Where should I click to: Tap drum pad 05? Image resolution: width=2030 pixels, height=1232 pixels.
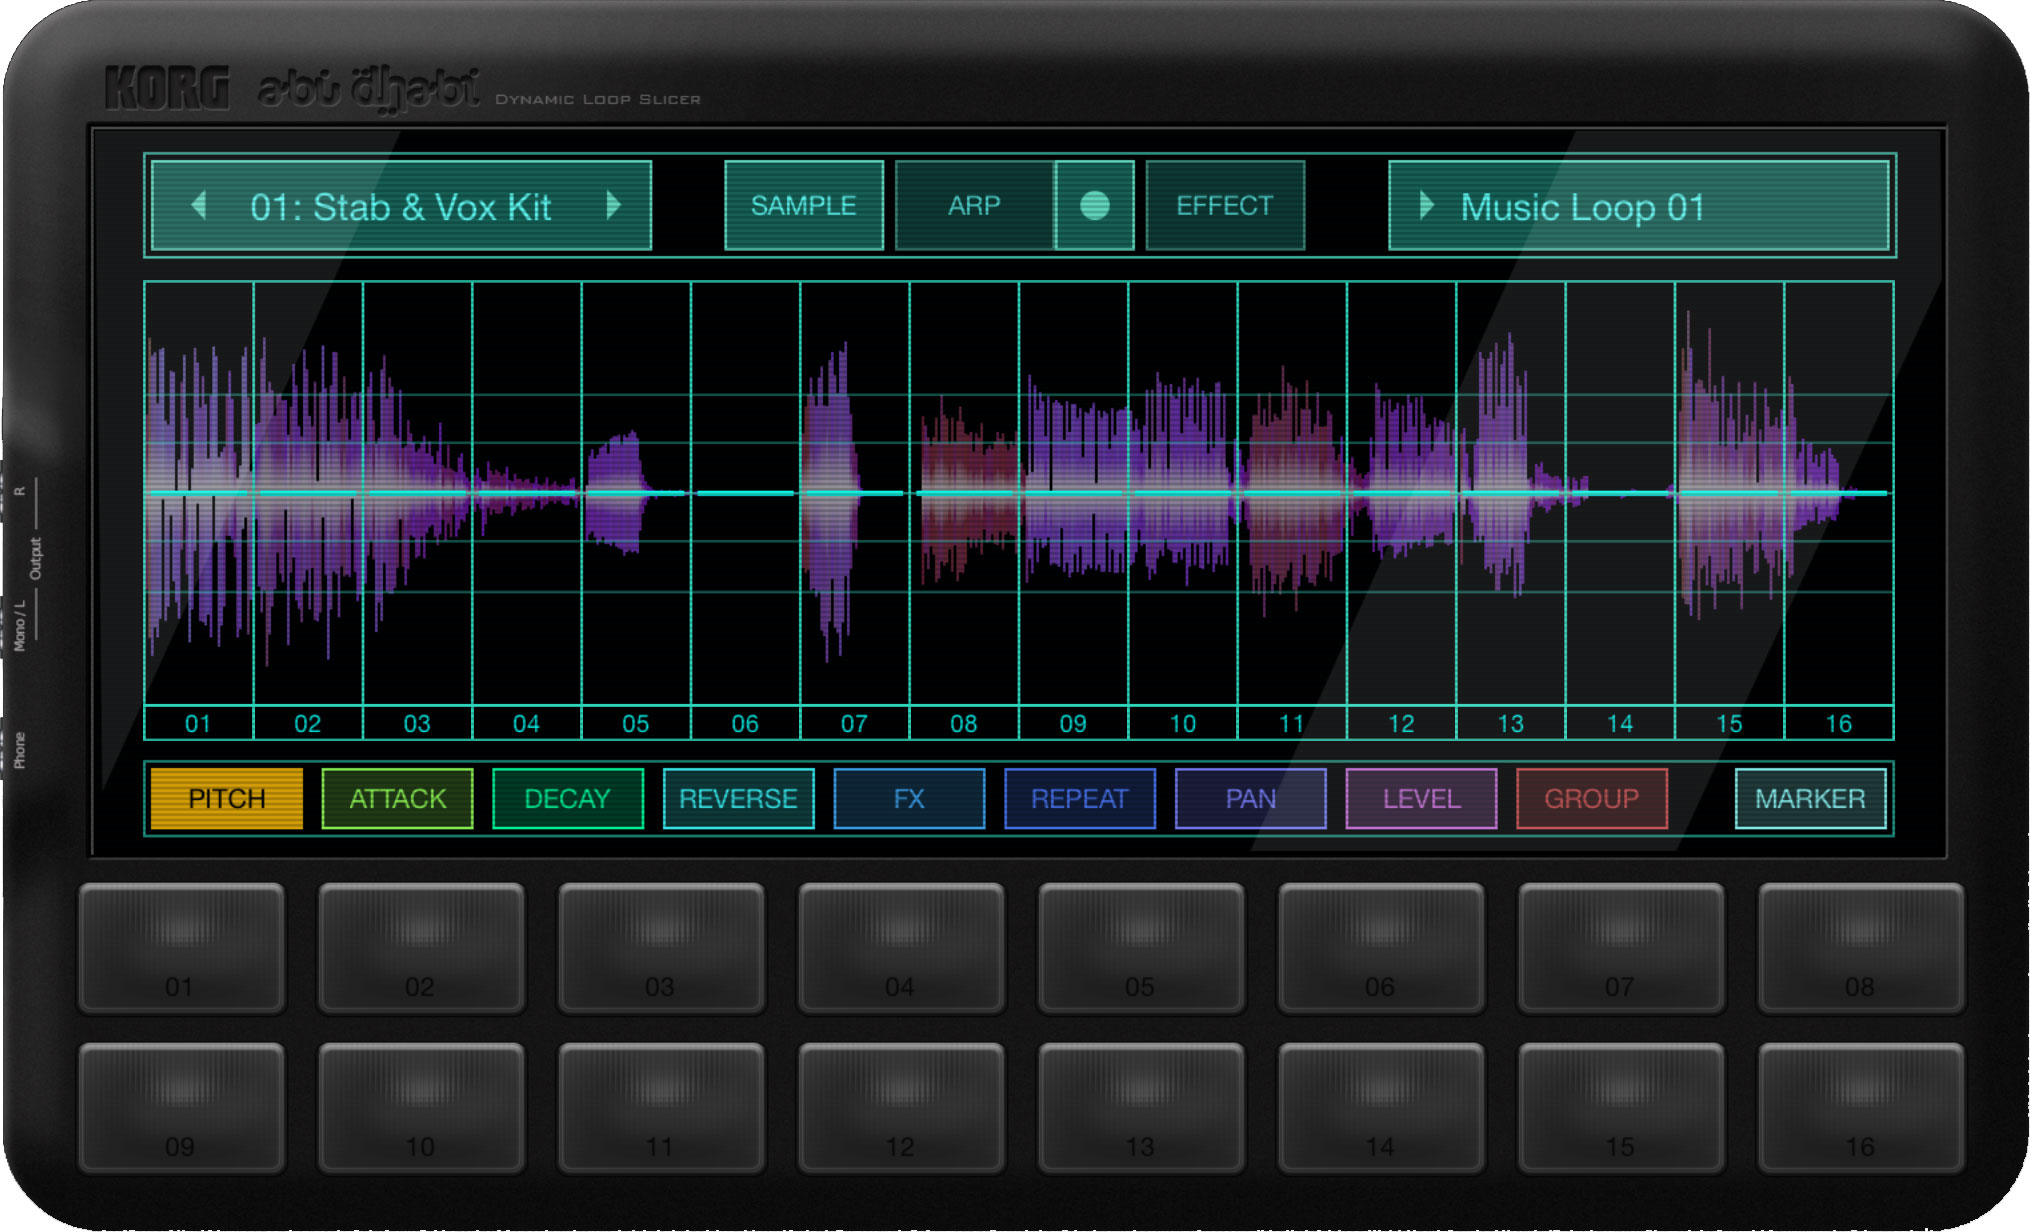pos(1141,947)
